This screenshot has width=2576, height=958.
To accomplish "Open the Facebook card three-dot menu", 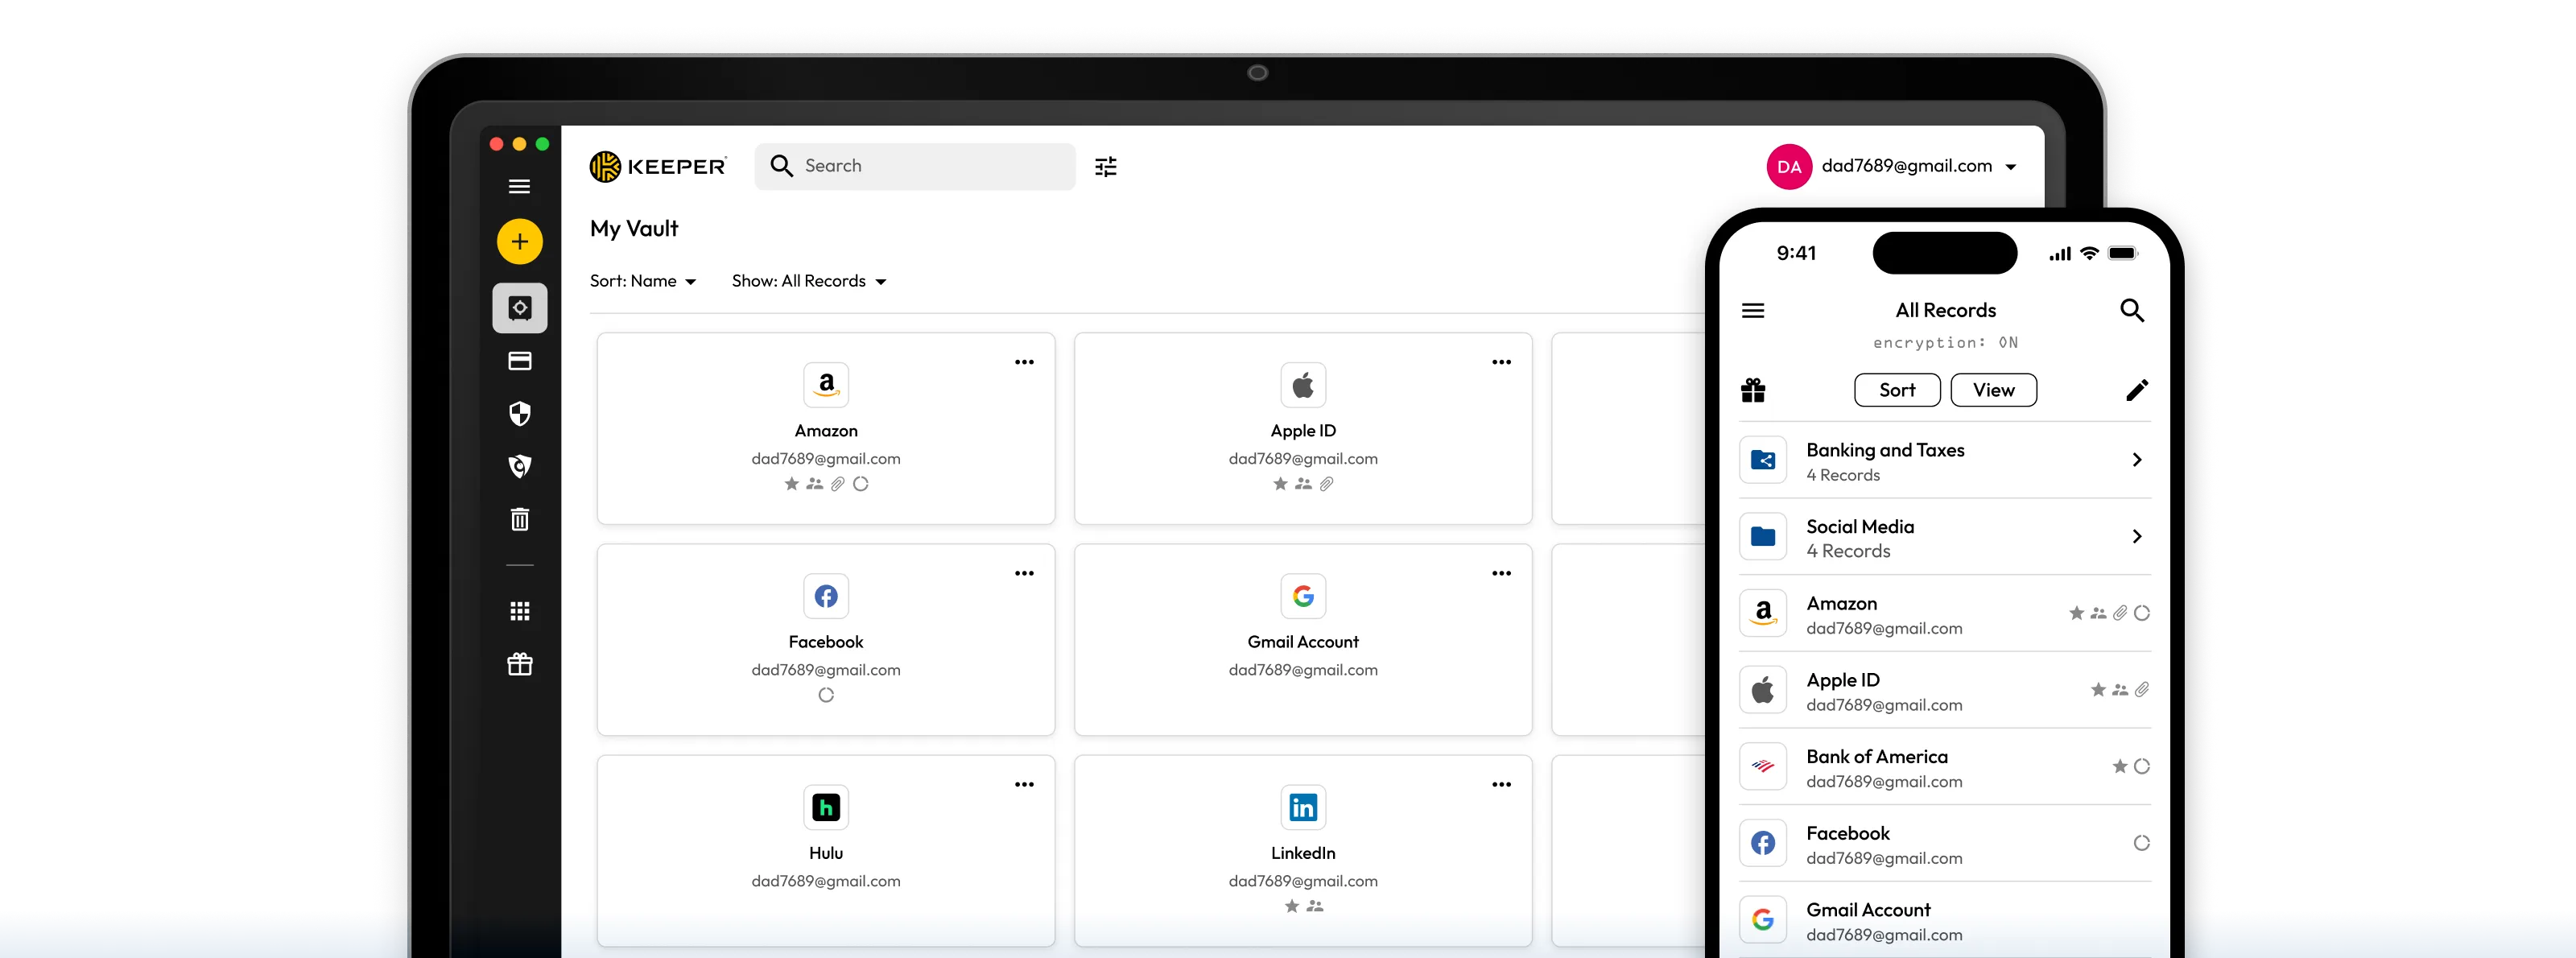I will point(1024,573).
